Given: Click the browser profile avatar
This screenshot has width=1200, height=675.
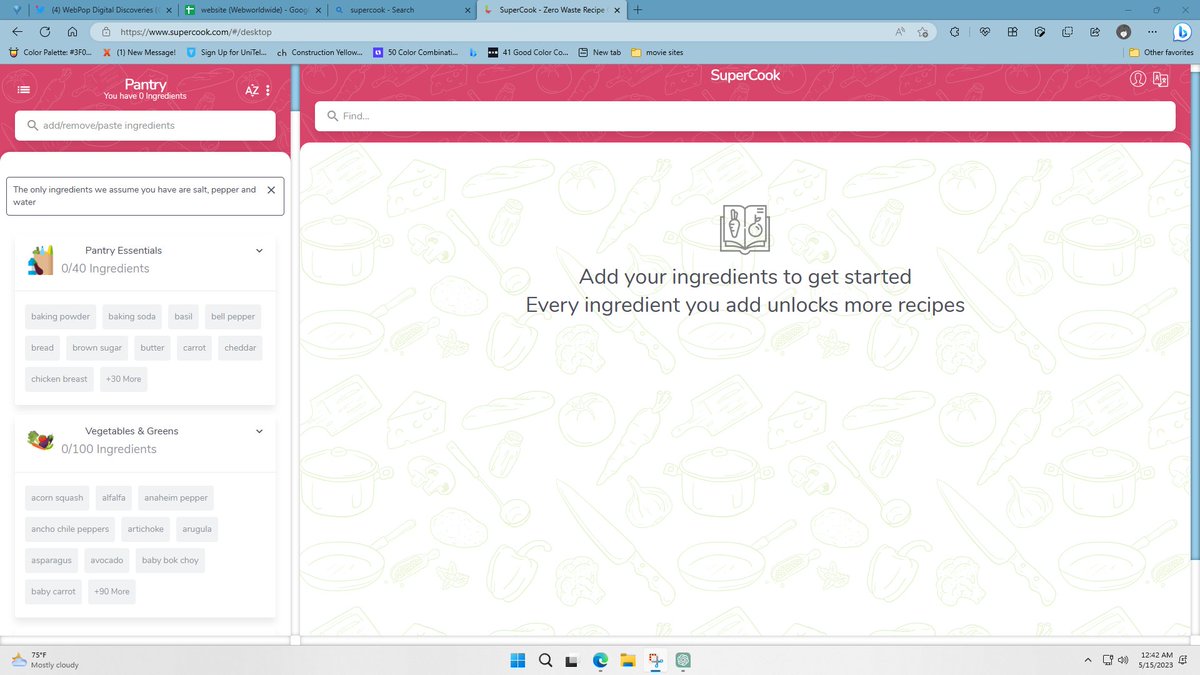Looking at the screenshot, I should 1124,32.
